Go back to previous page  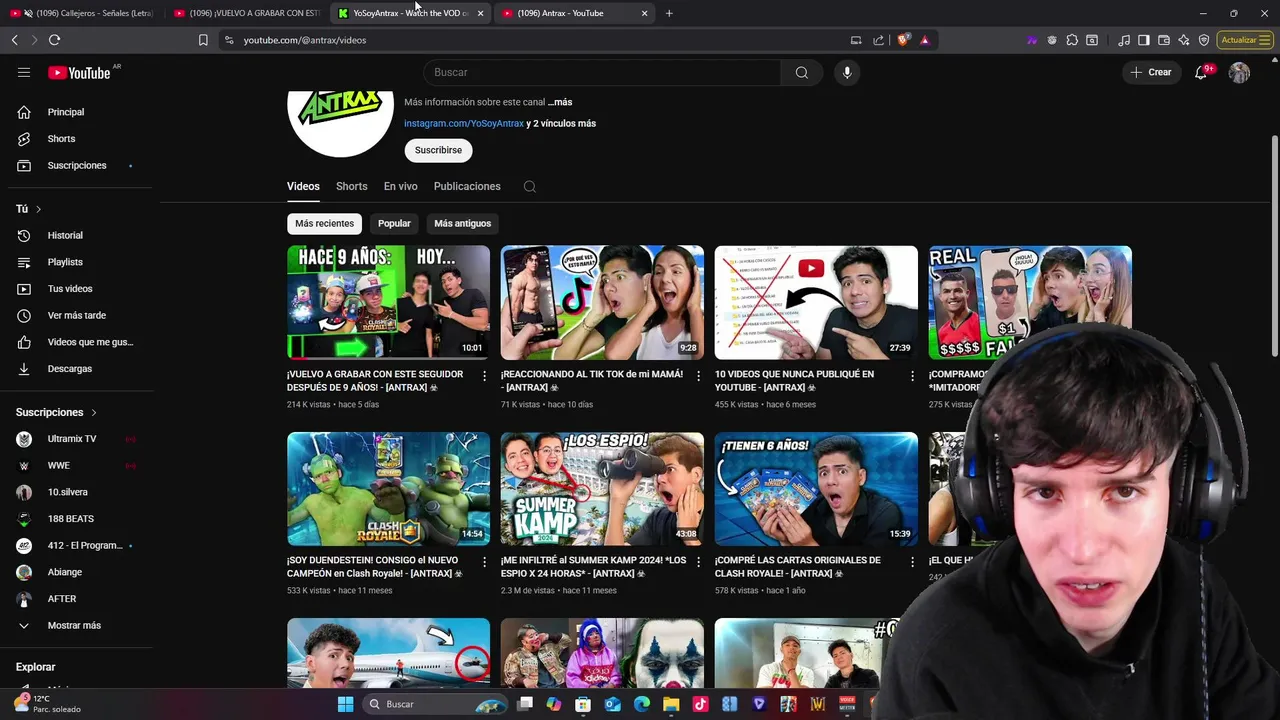(x=14, y=40)
